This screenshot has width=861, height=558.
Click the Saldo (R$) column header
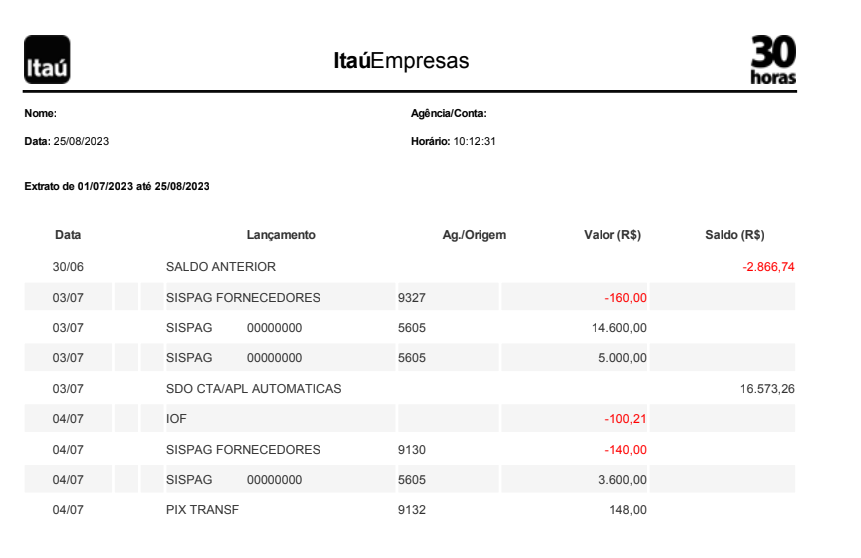point(735,235)
